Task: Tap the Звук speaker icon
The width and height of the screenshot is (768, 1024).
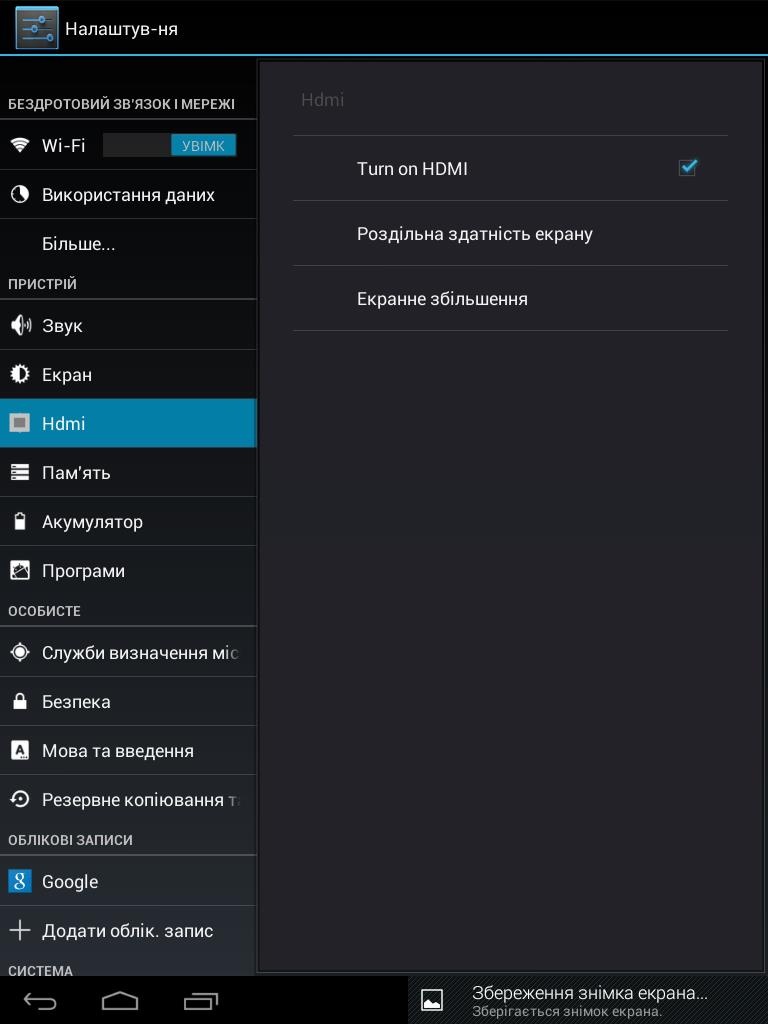Action: tap(21, 325)
